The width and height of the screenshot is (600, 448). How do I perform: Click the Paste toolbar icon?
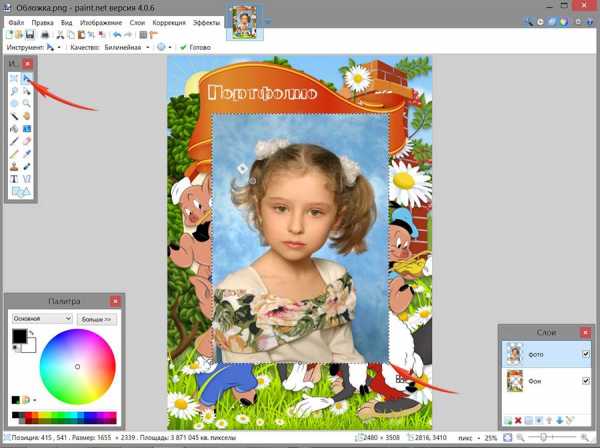pos(81,35)
